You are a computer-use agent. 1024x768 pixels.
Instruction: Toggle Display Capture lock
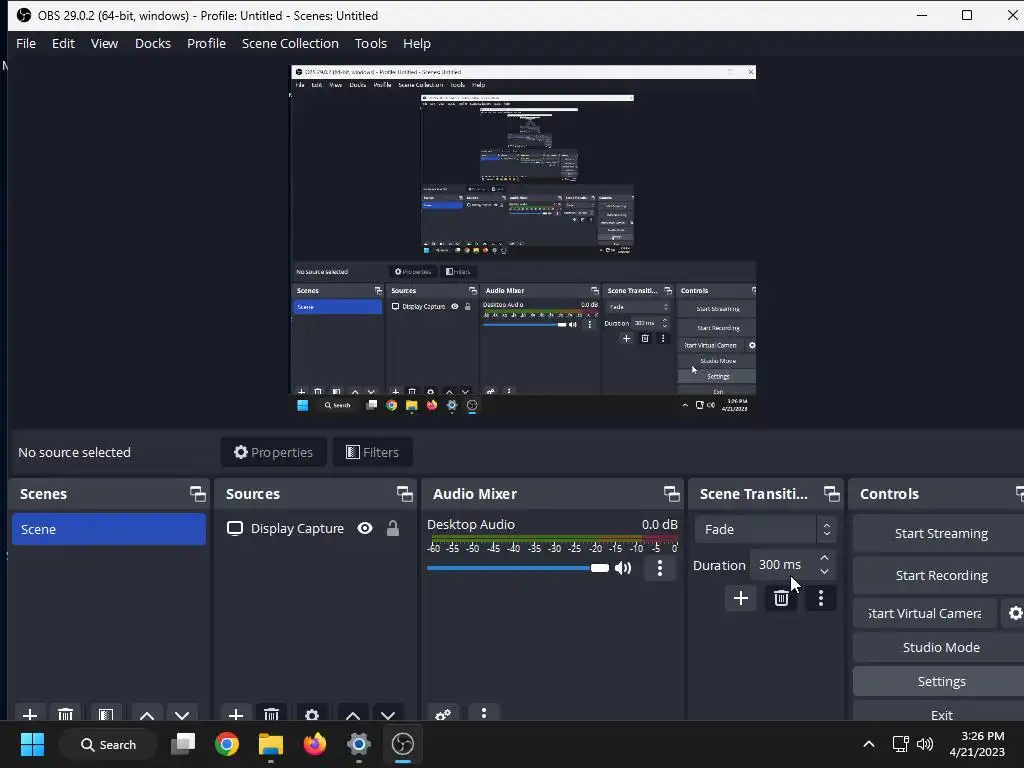392,528
